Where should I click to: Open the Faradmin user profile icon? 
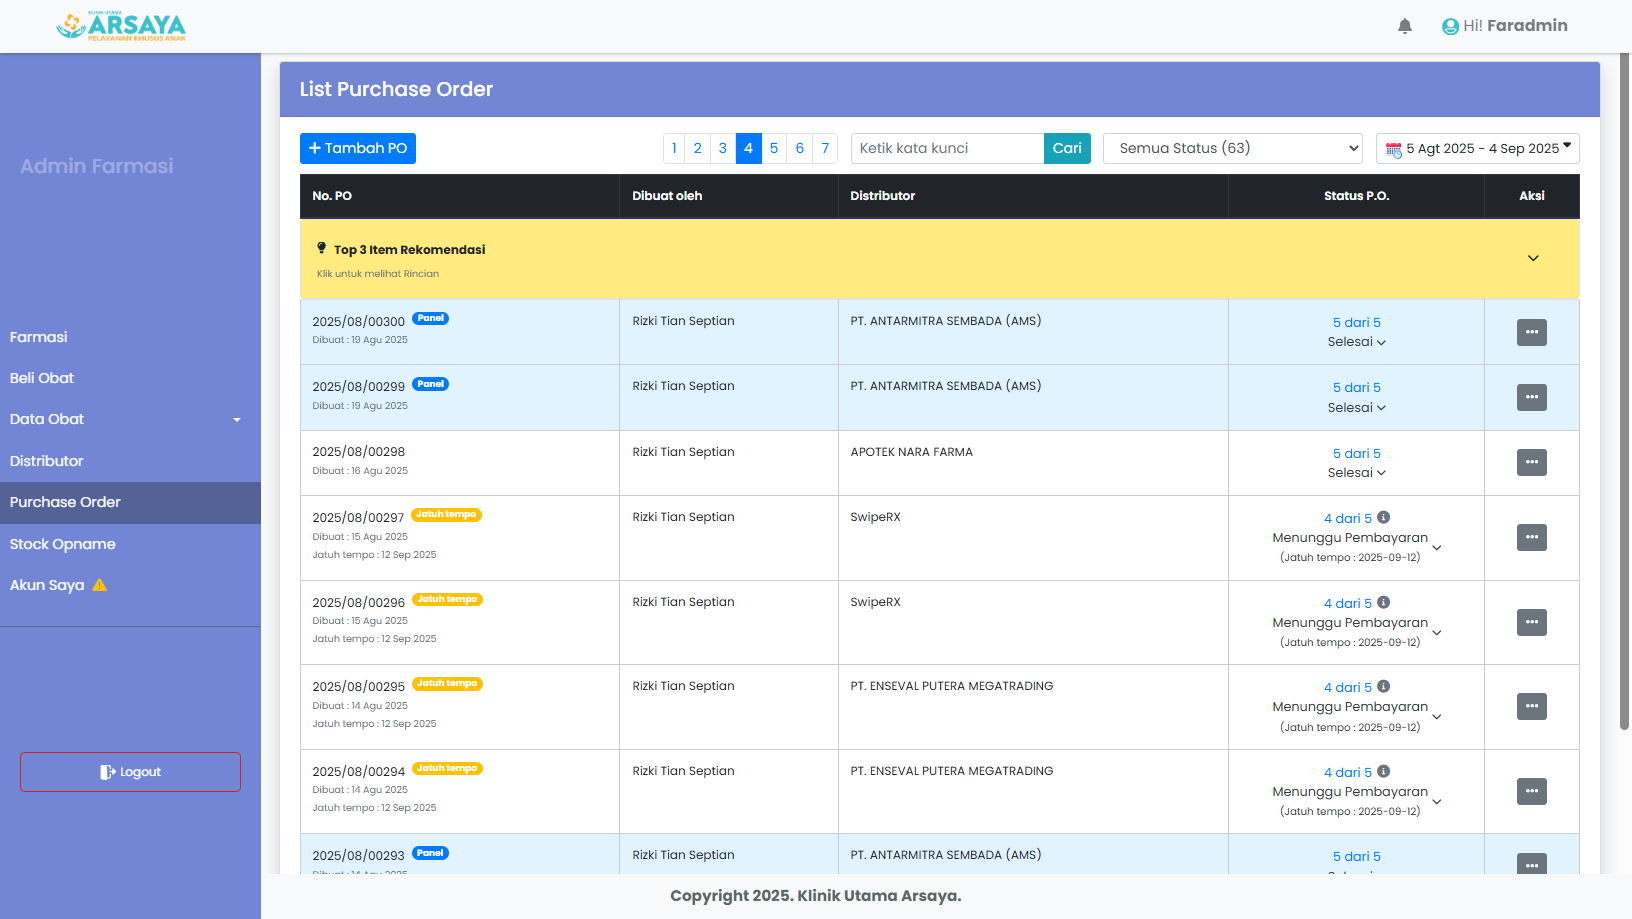(x=1450, y=27)
